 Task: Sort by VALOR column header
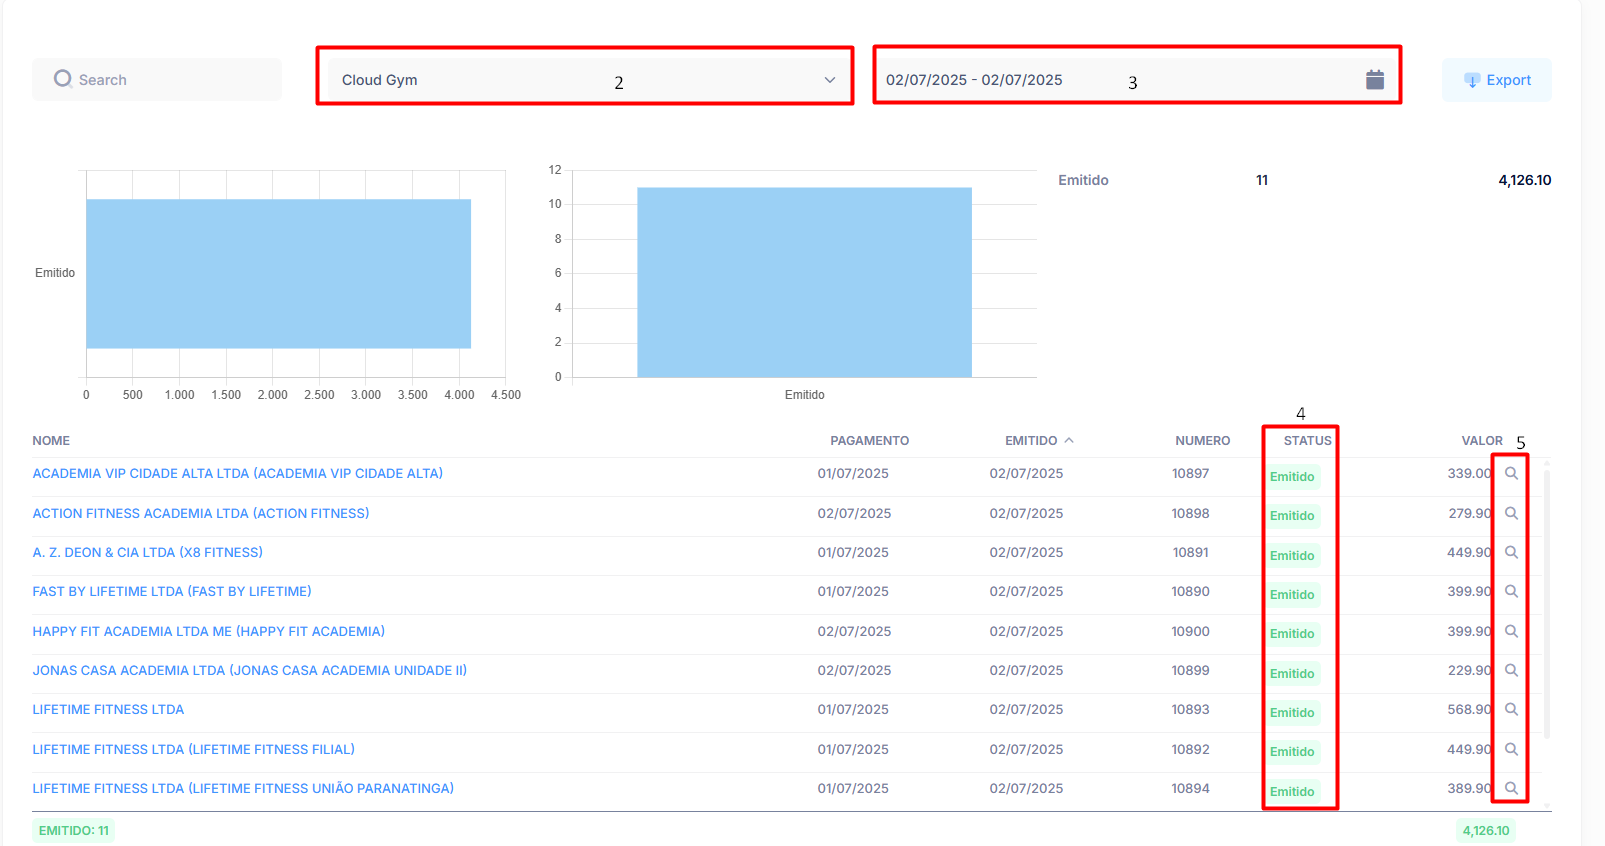1482,441
